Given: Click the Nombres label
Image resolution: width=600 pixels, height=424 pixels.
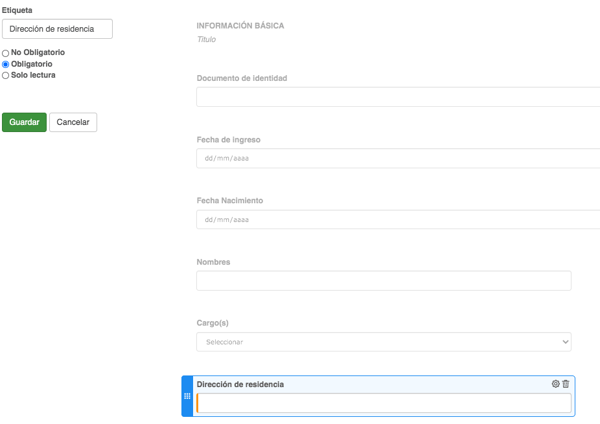Looking at the screenshot, I should [213, 262].
